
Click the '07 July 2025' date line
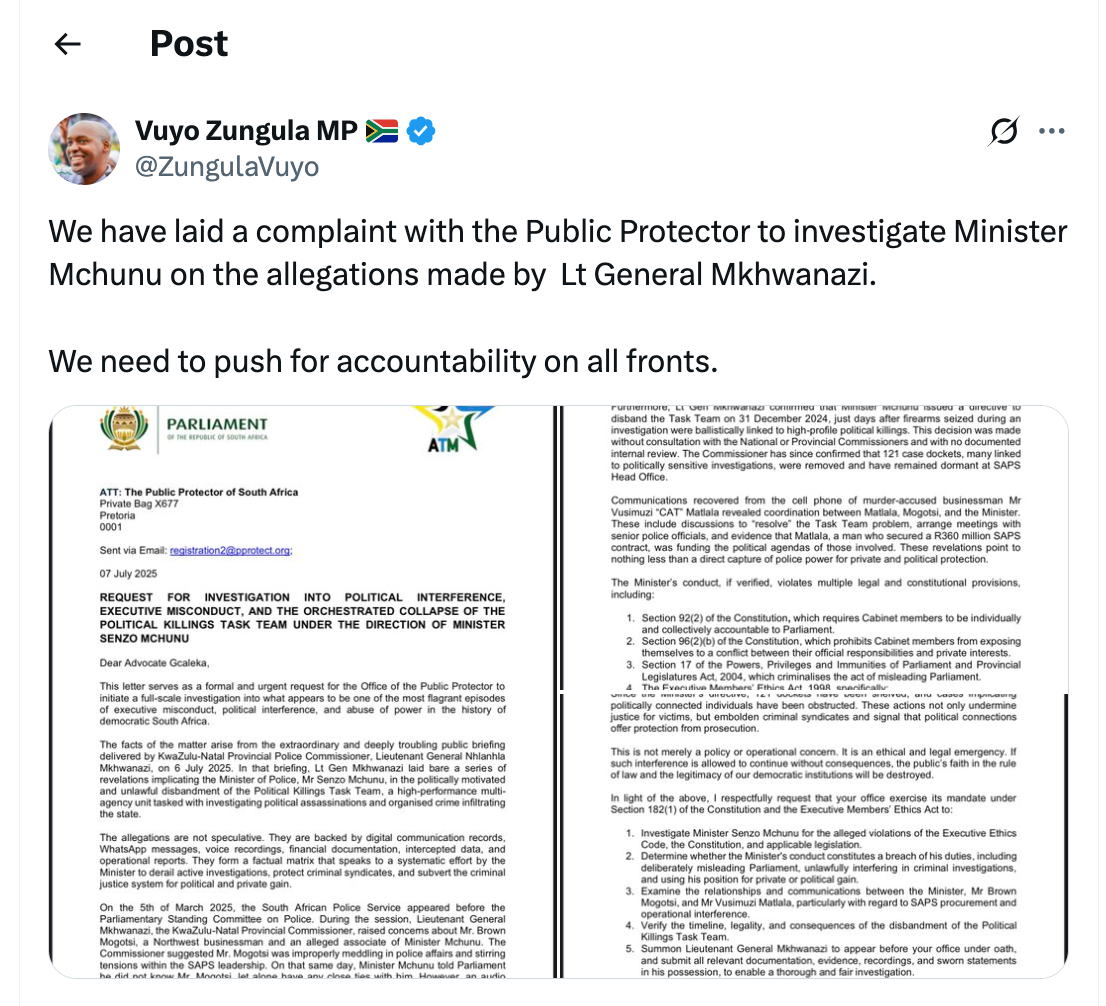coord(128,573)
